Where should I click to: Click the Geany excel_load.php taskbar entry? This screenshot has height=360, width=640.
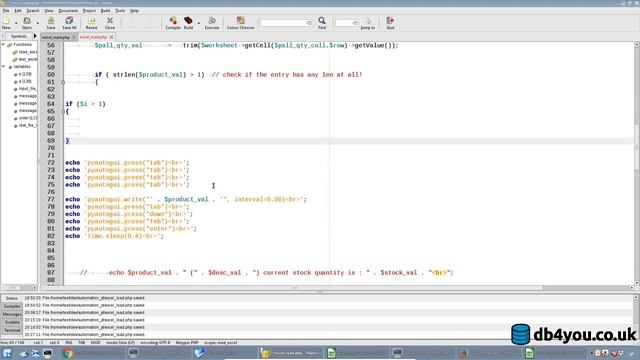point(290,353)
